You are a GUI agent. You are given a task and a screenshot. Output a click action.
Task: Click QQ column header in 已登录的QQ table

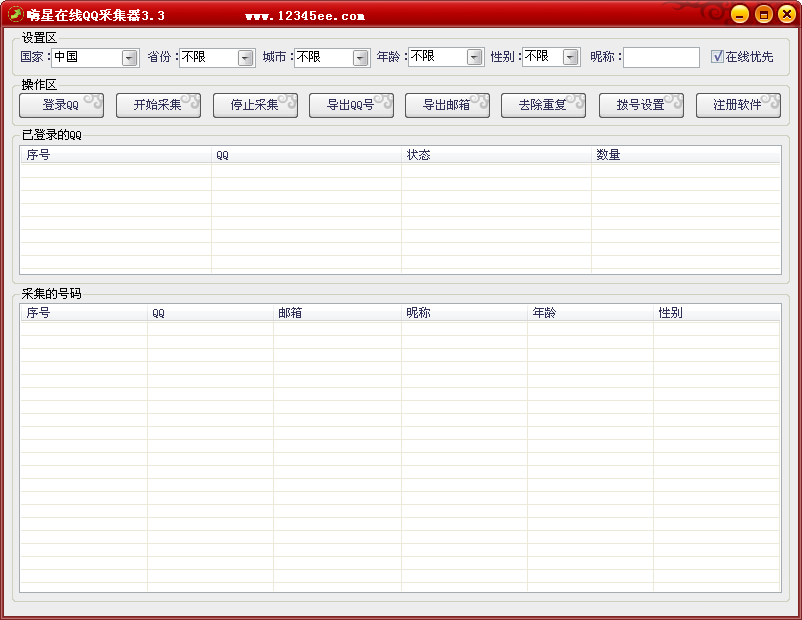(x=306, y=154)
